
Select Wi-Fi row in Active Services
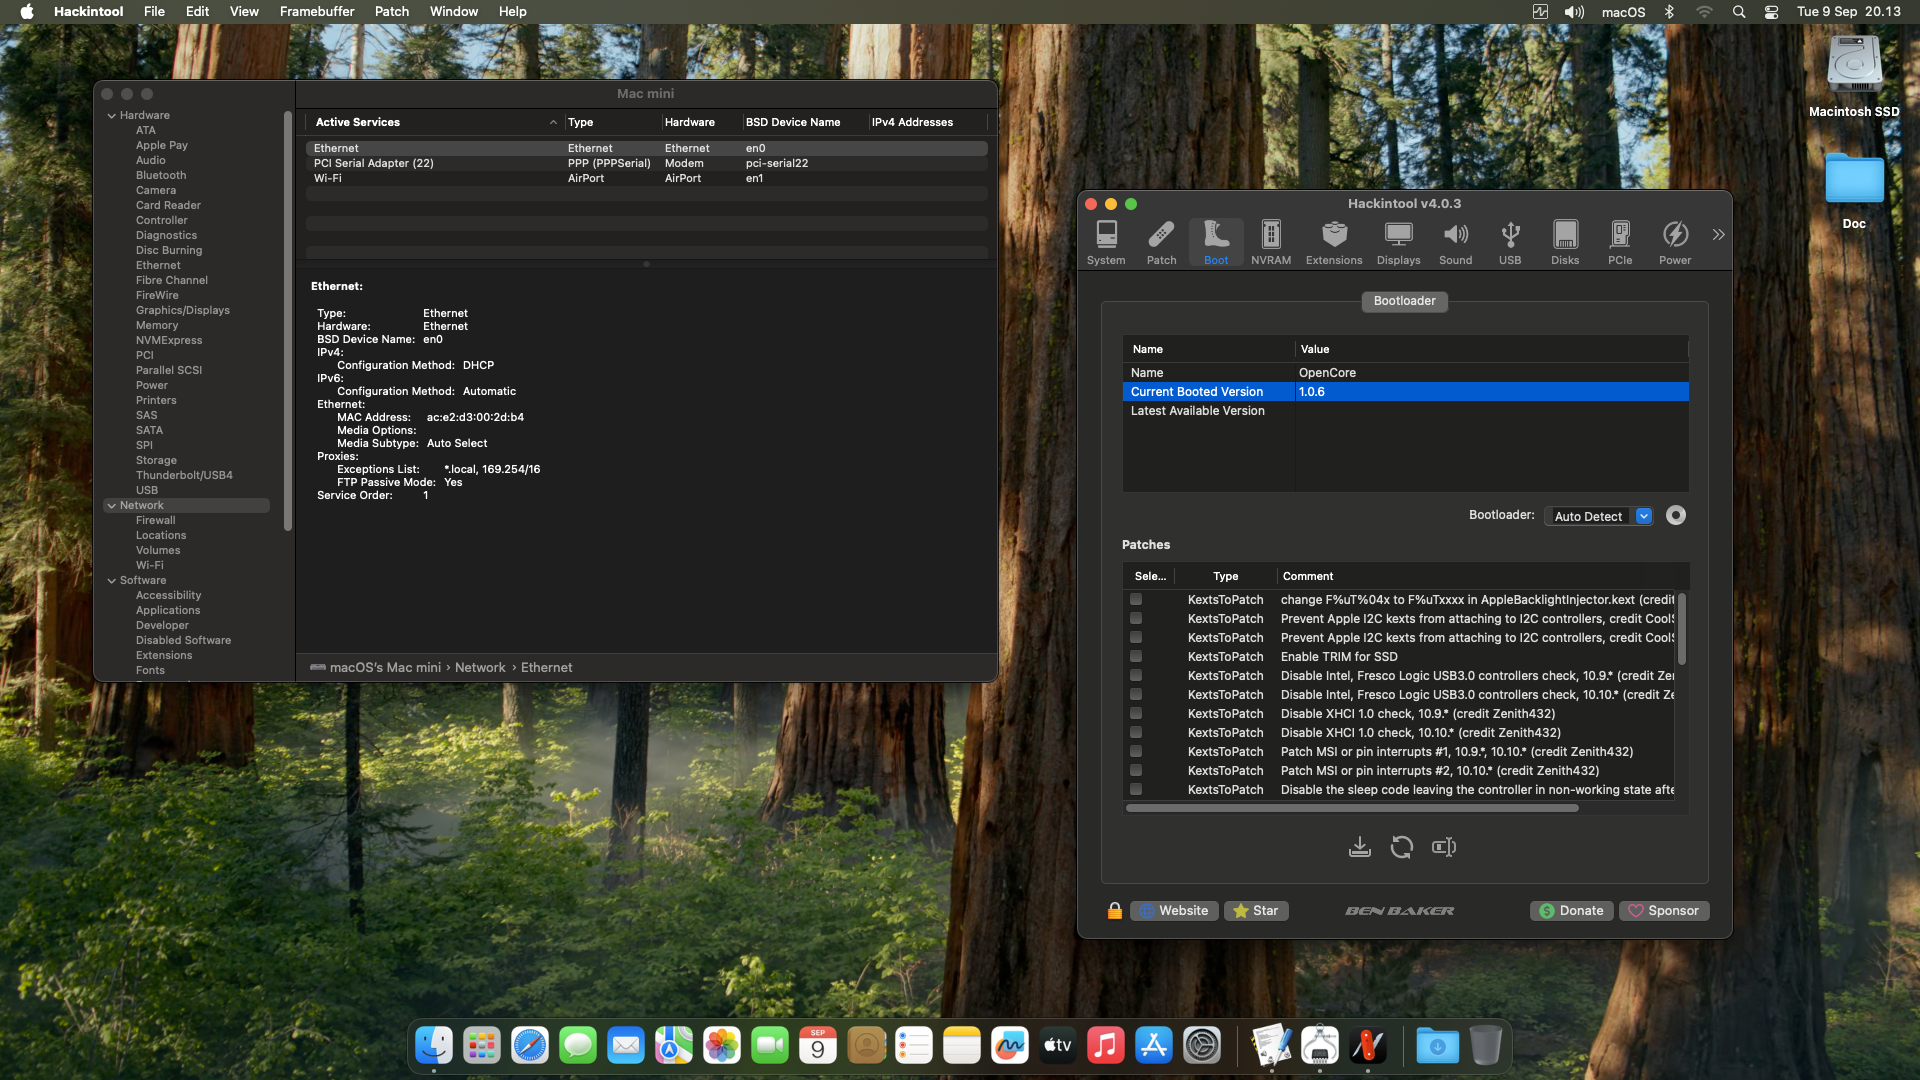click(646, 178)
